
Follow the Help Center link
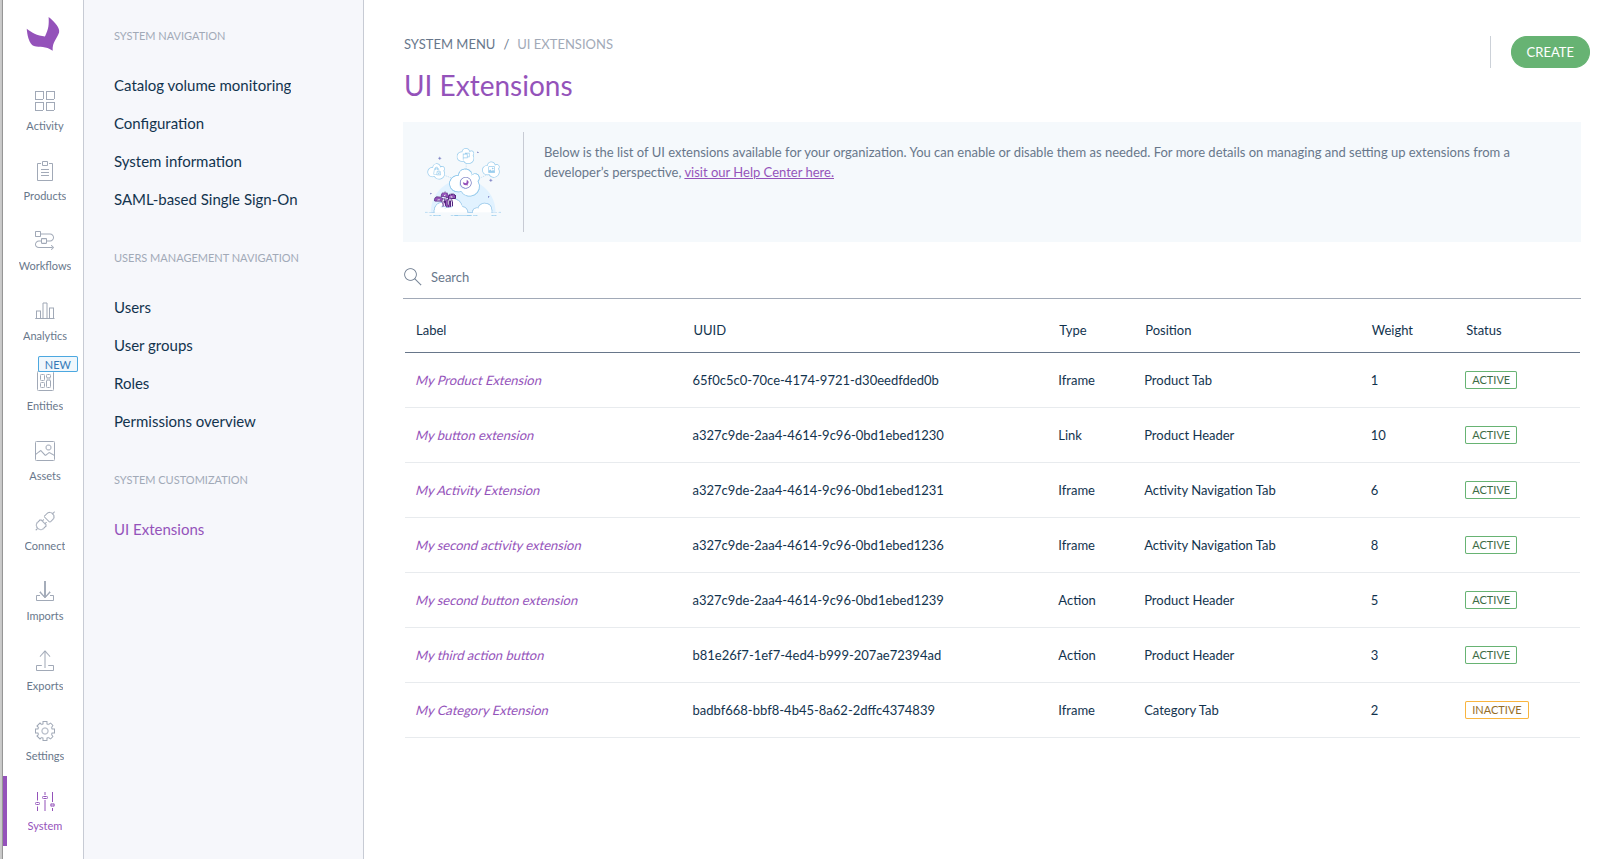click(x=758, y=173)
